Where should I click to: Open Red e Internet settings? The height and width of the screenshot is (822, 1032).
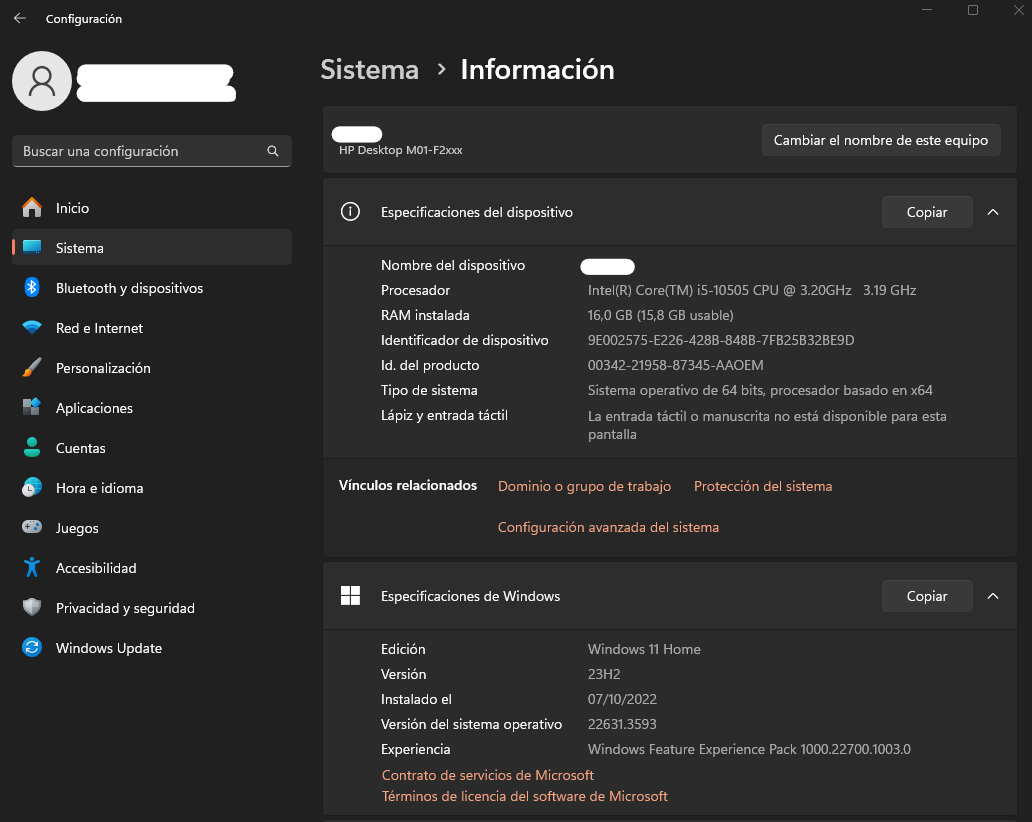pos(152,328)
